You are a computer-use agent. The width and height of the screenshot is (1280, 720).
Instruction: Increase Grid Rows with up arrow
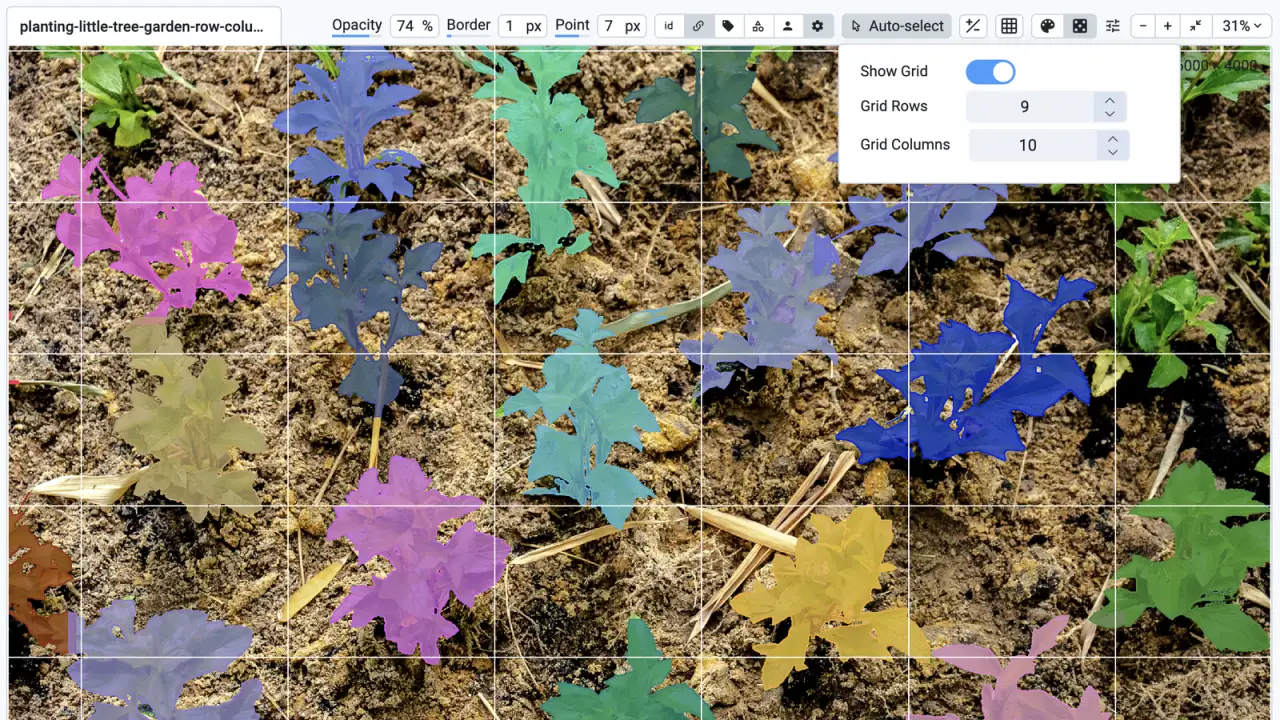[1110, 100]
